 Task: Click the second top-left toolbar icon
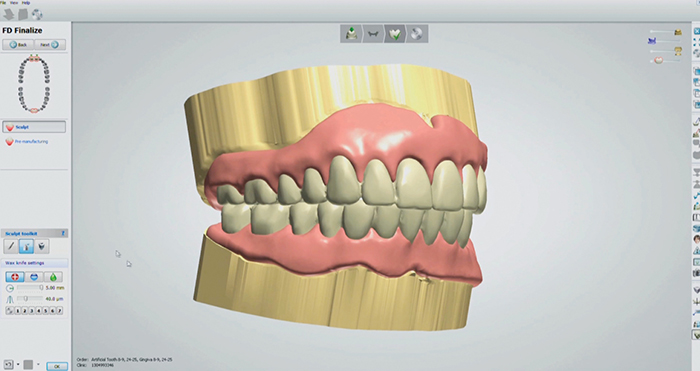pyautogui.click(x=23, y=15)
